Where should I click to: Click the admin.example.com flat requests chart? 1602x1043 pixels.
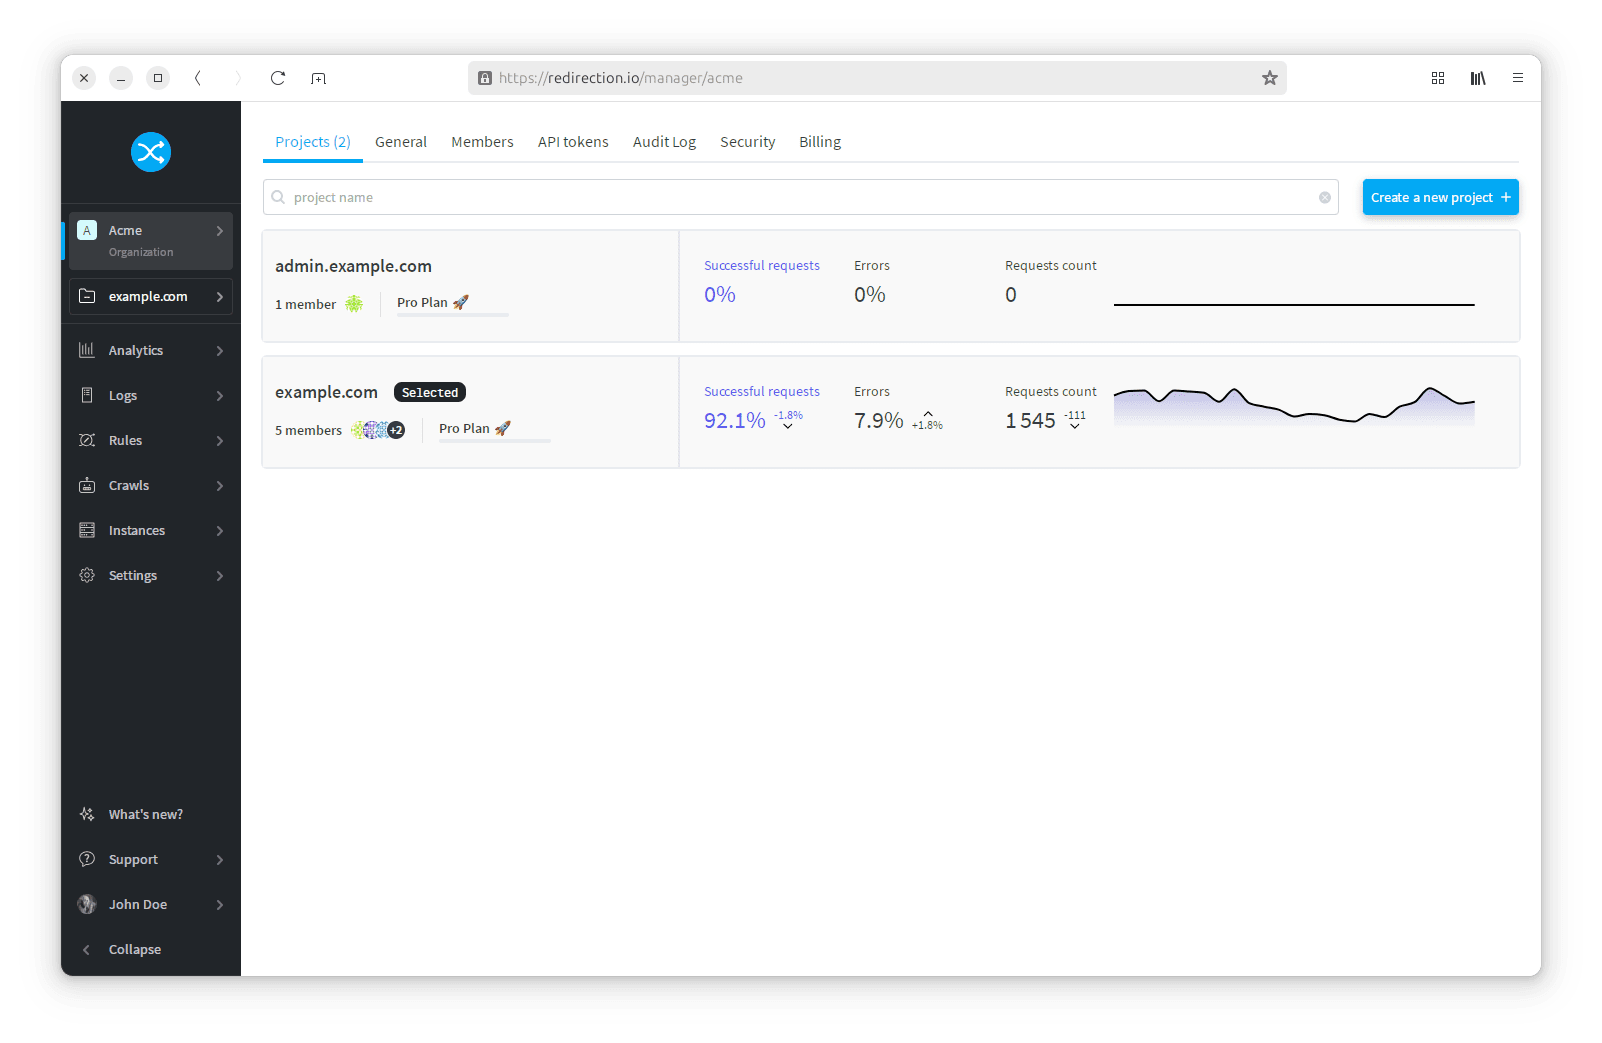1294,304
